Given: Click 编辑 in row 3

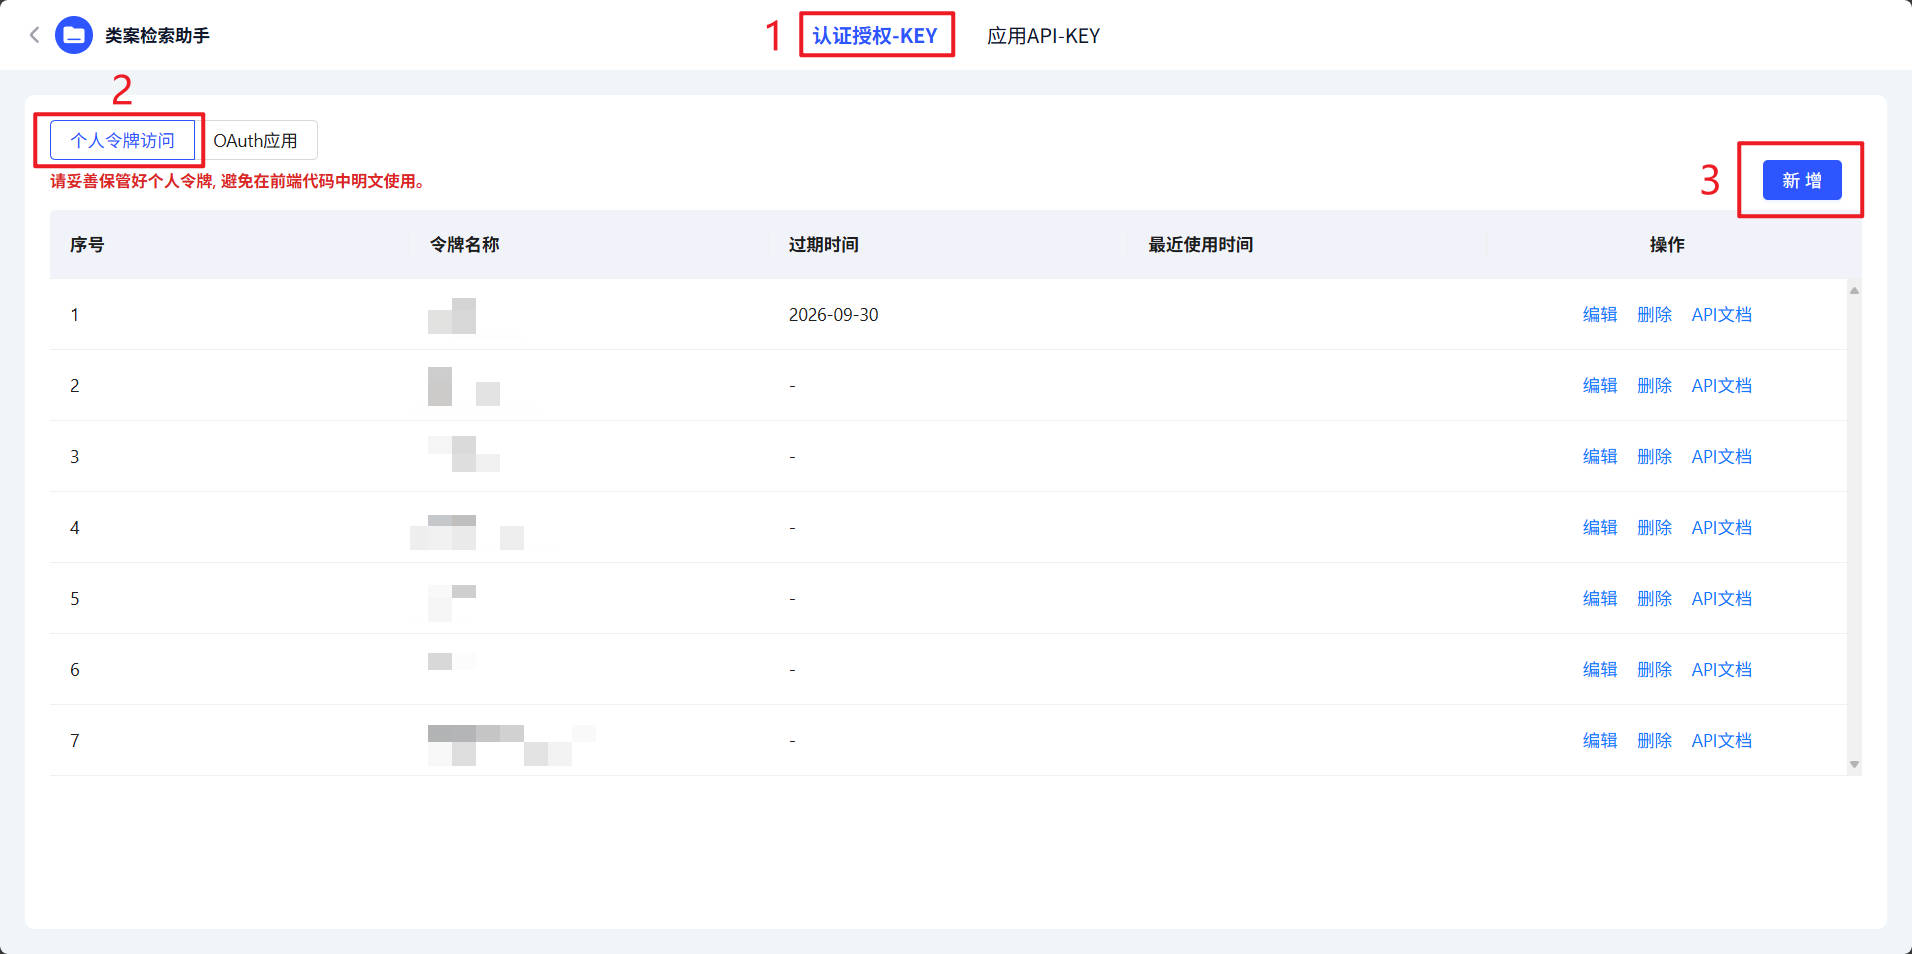Looking at the screenshot, I should pos(1600,456).
